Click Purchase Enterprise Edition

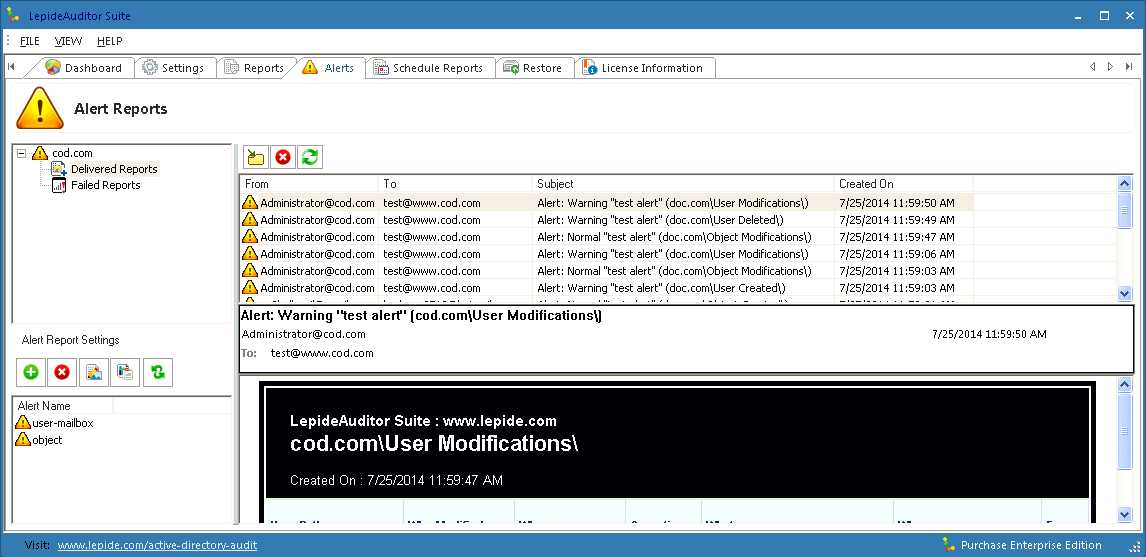pyautogui.click(x=1031, y=545)
